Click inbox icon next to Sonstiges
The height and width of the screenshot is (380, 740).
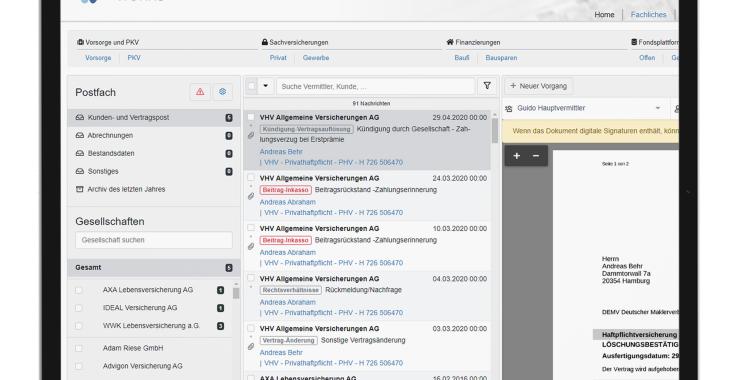[x=80, y=171]
